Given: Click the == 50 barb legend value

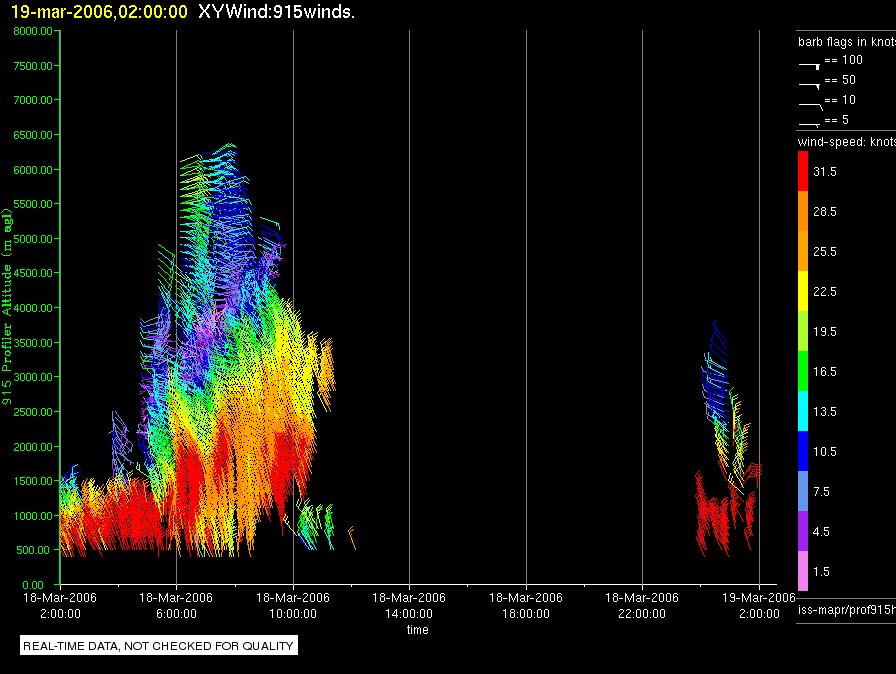Looking at the screenshot, I should coord(841,80).
